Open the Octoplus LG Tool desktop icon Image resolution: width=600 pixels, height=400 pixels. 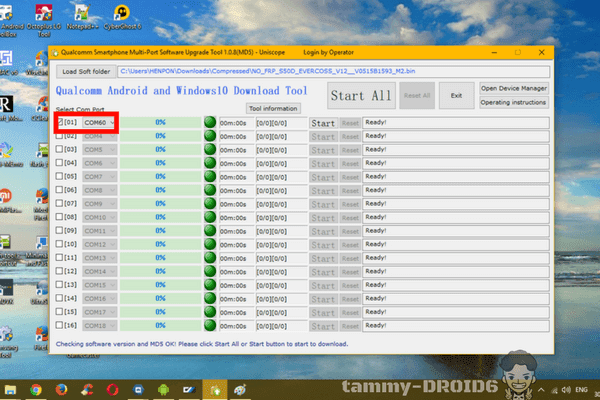[x=44, y=20]
